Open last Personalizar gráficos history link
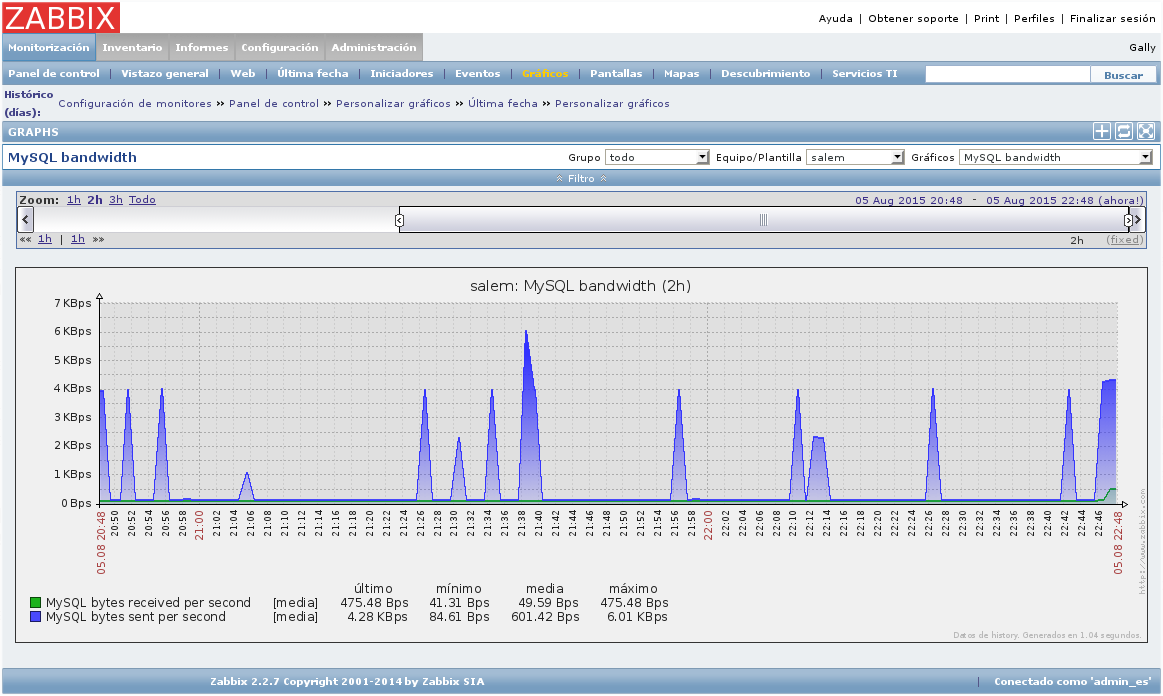Screen dimensions: 1163x696 [x=612, y=103]
